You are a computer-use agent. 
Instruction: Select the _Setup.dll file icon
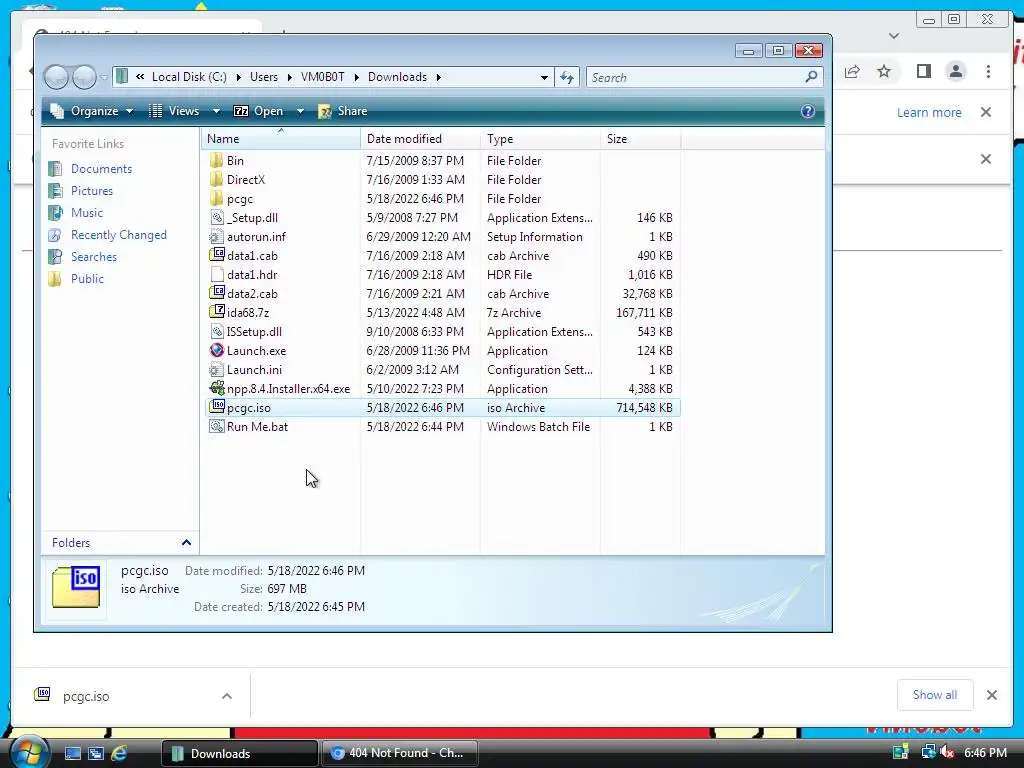pyautogui.click(x=216, y=217)
